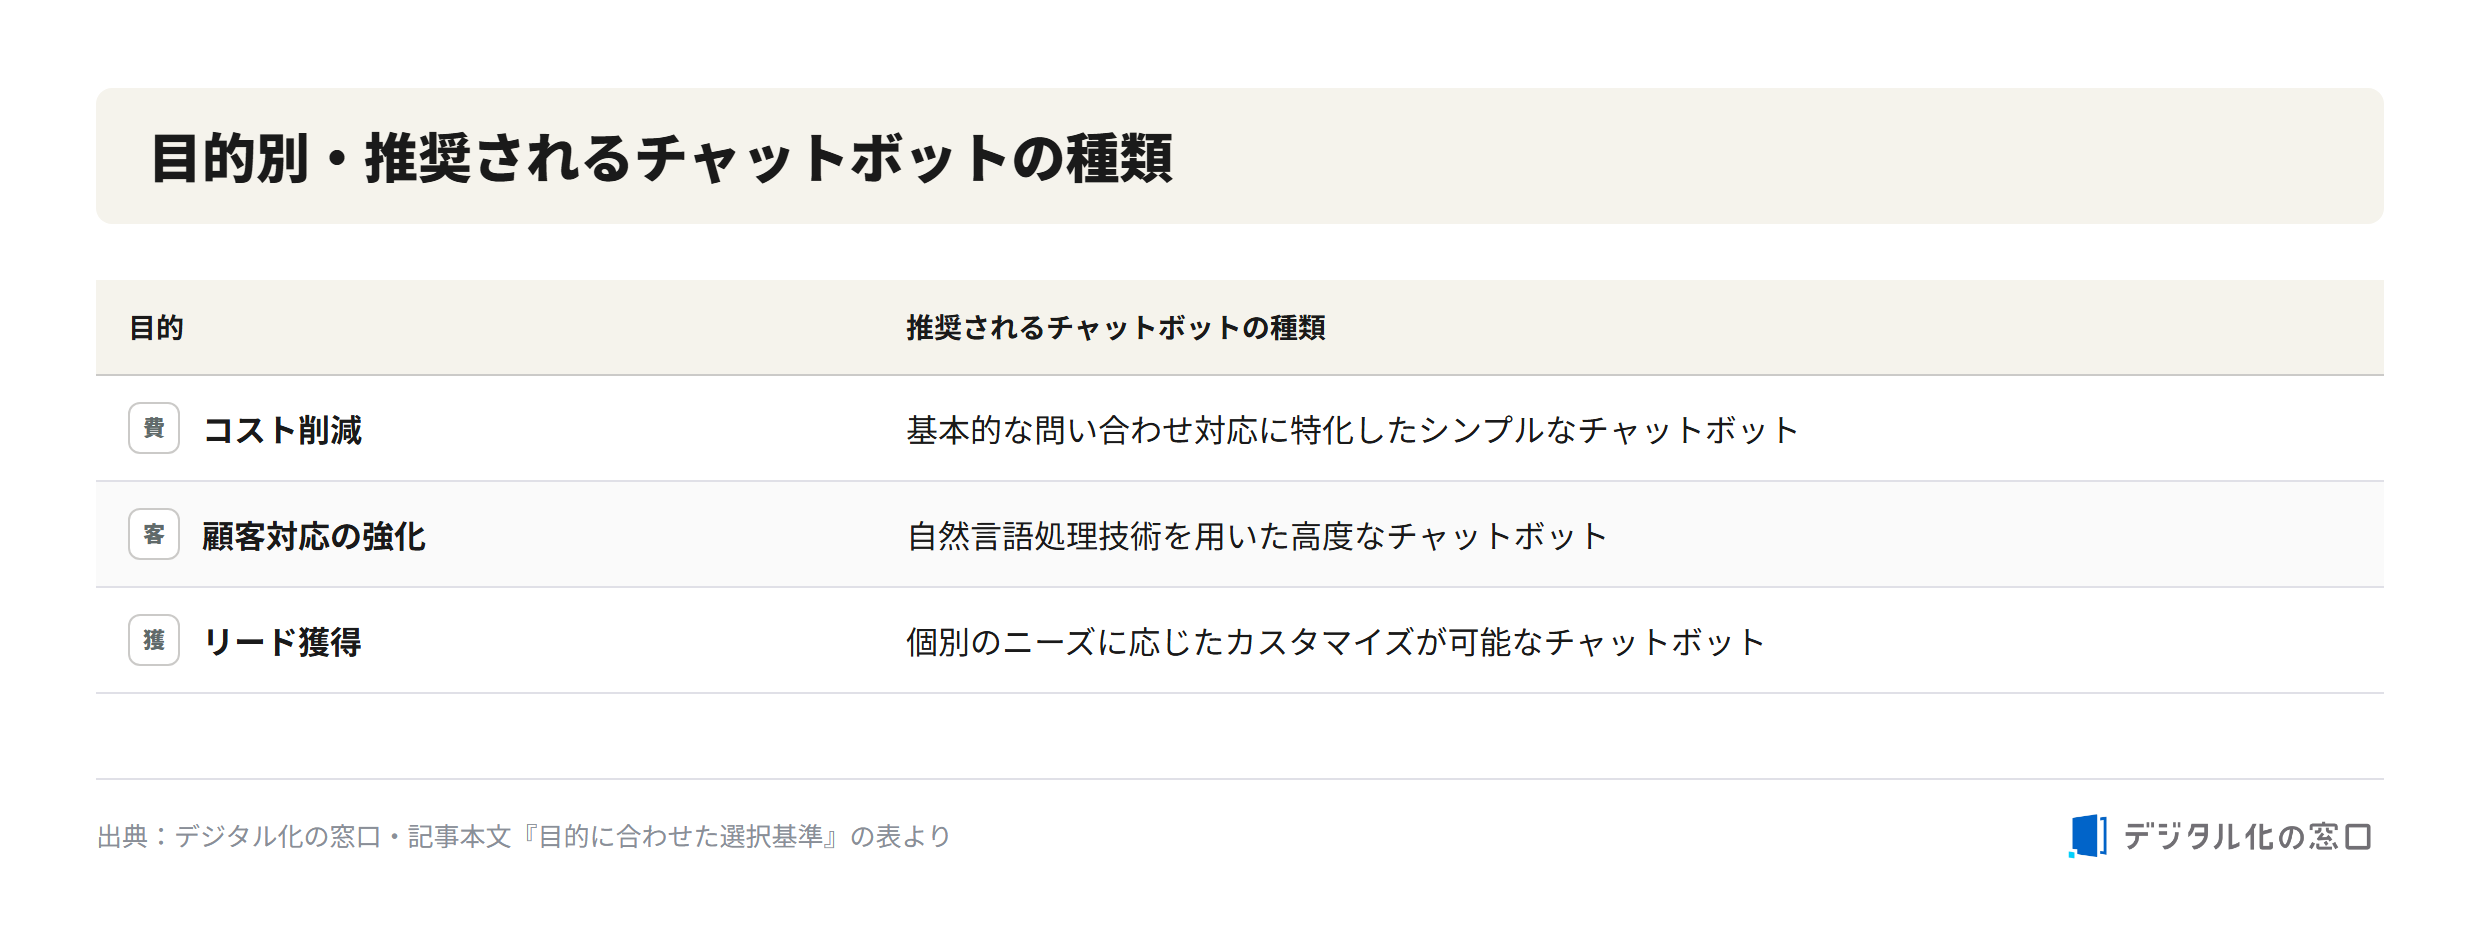Click the 目的 column header
Image resolution: width=2480 pixels, height=952 pixels.
[x=157, y=328]
